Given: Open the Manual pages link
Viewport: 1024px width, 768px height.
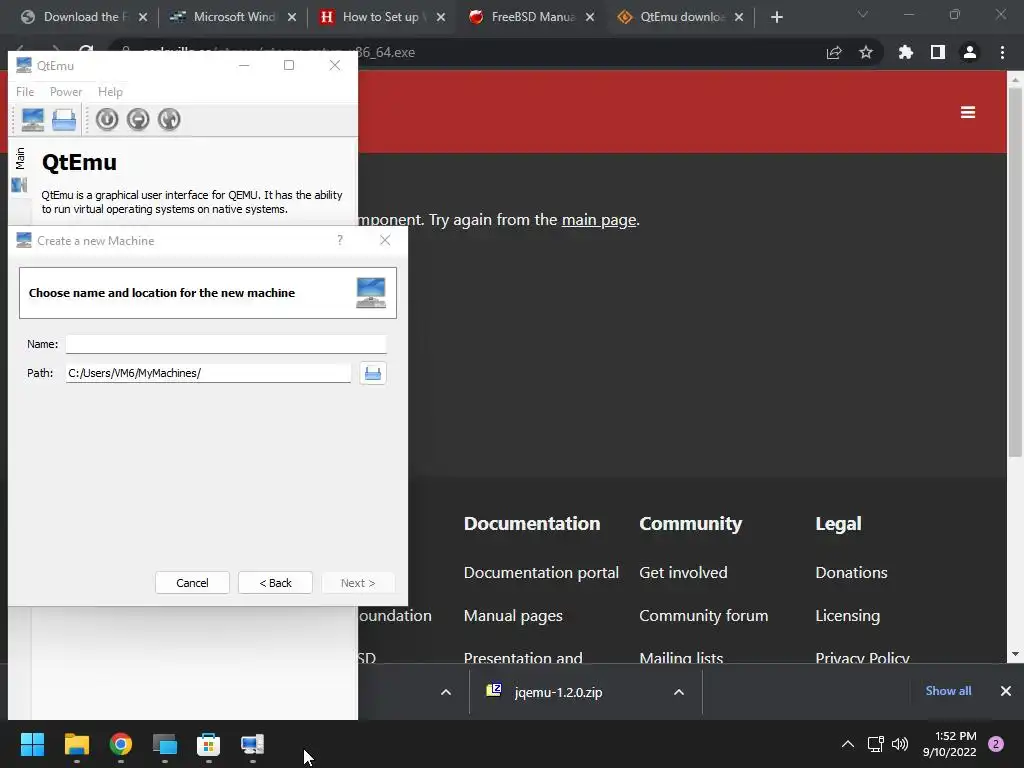Looking at the screenshot, I should point(513,616).
